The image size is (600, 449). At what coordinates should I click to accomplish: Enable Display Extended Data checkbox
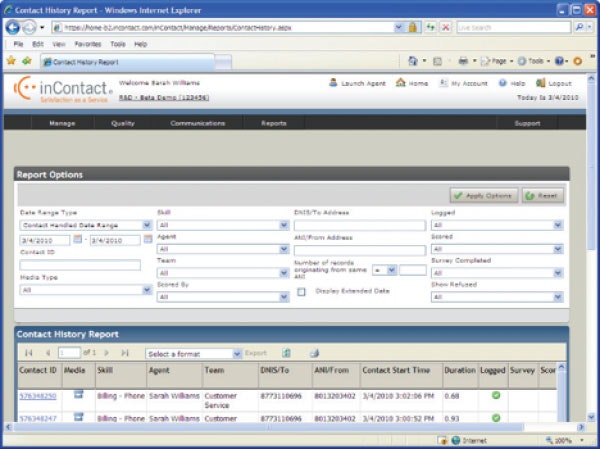(301, 292)
